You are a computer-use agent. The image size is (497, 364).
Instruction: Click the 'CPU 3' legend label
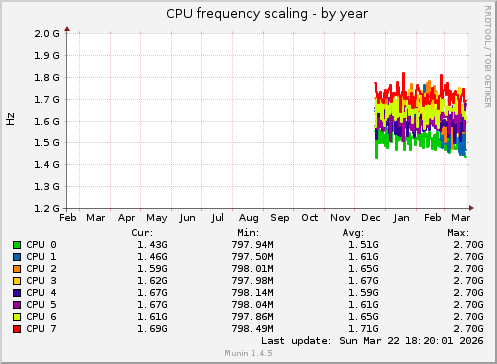pos(41,281)
